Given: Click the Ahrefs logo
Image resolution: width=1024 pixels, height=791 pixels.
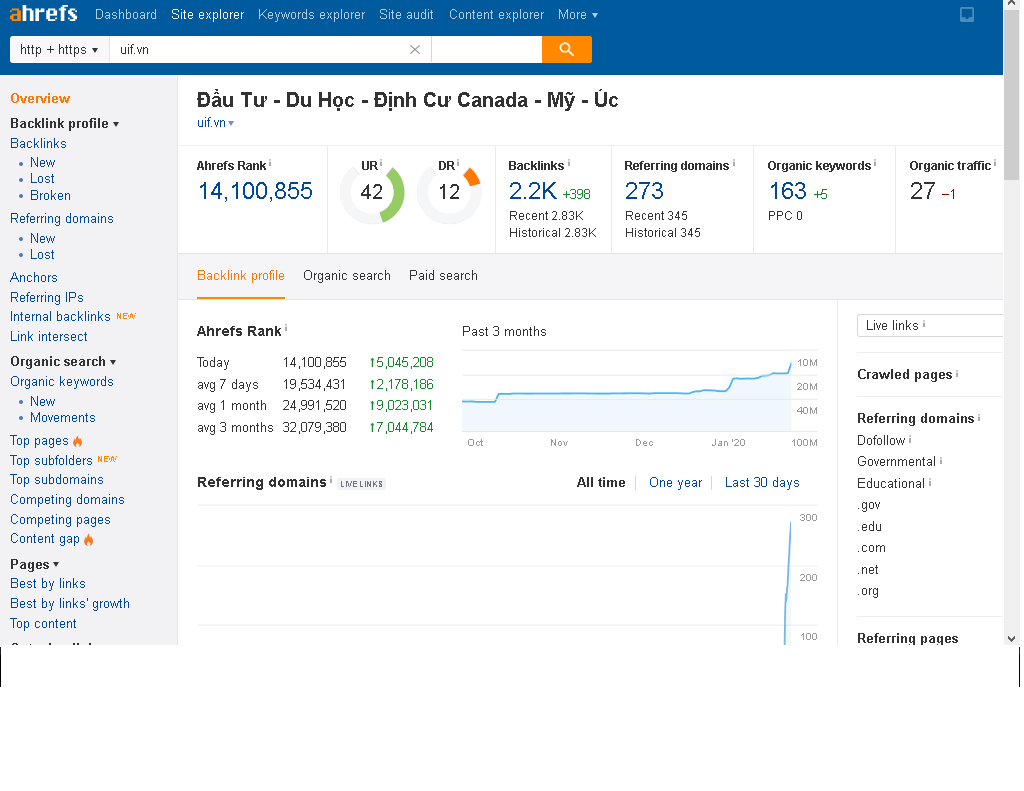Looking at the screenshot, I should 43,14.
